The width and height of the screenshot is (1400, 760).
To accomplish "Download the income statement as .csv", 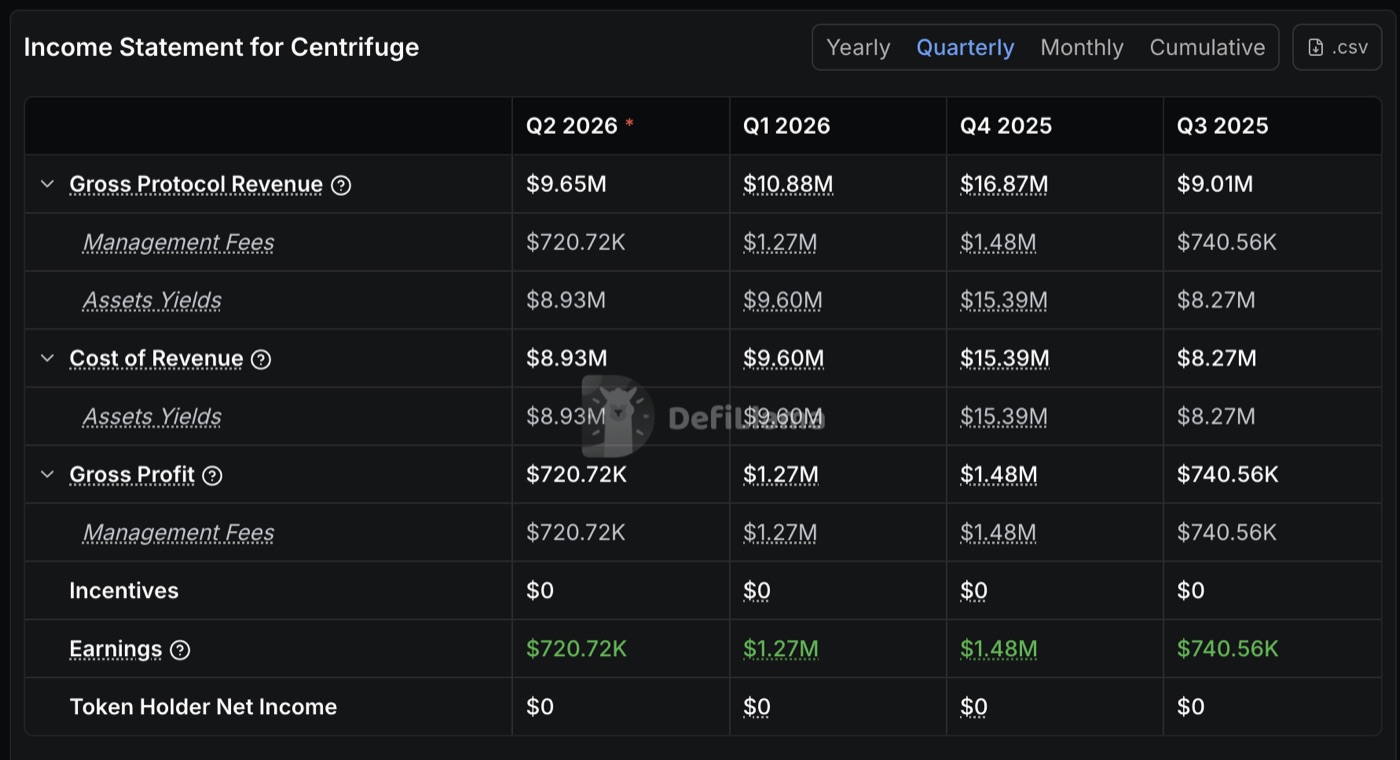I will click(1337, 47).
